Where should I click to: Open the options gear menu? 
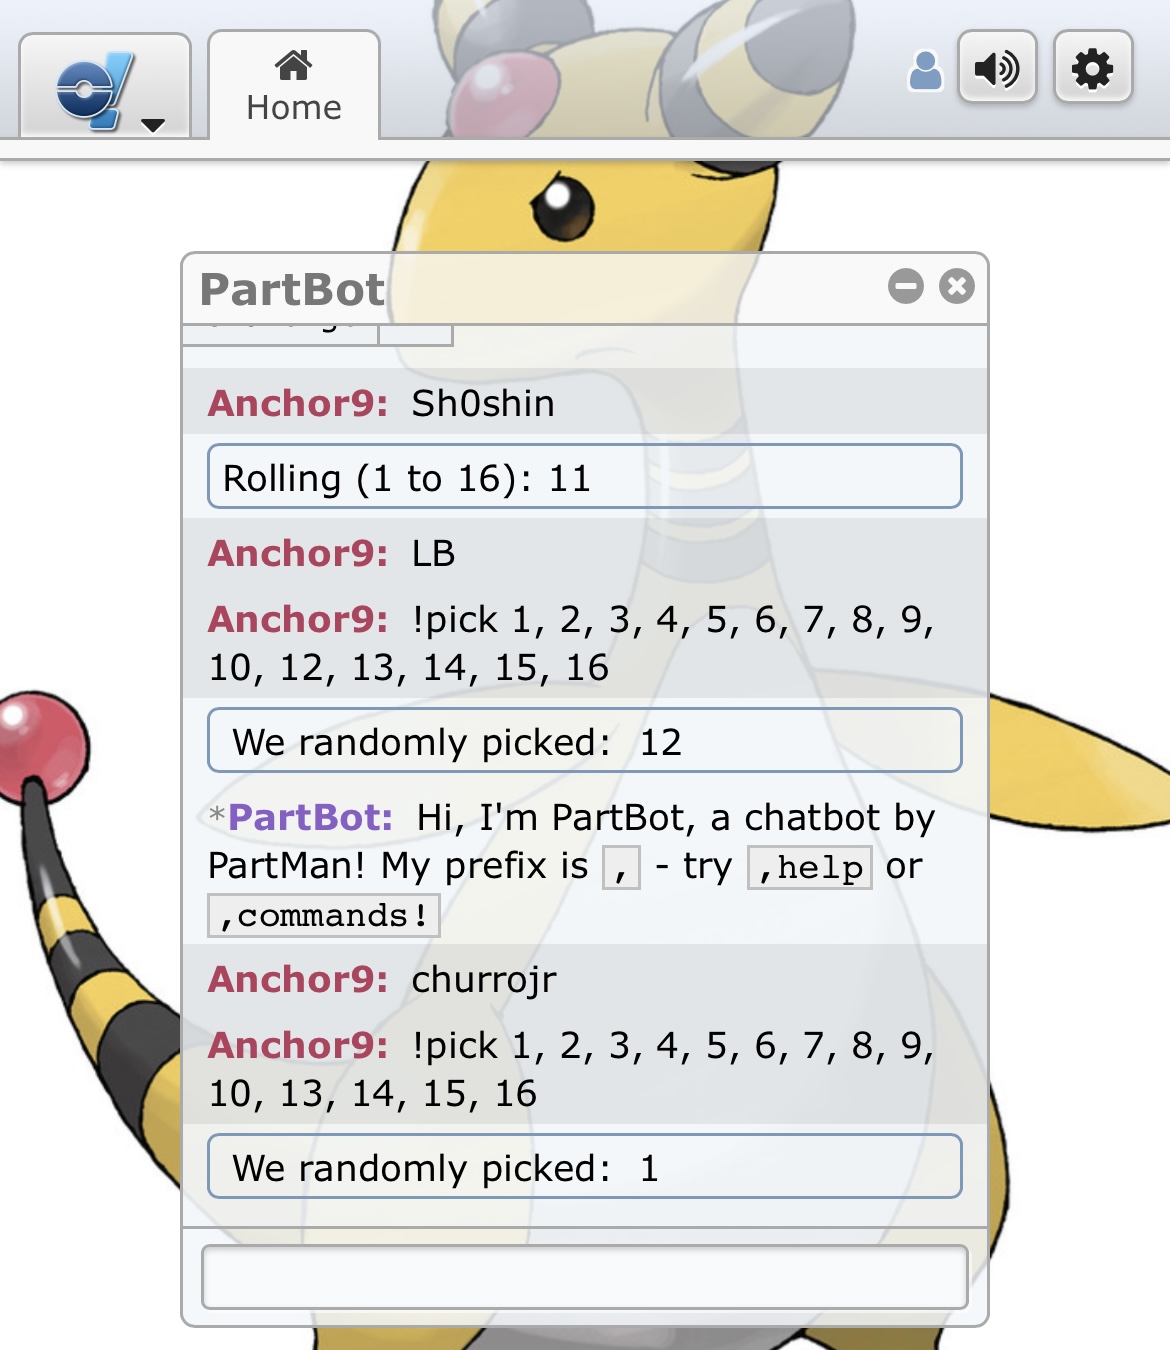coord(1093,68)
